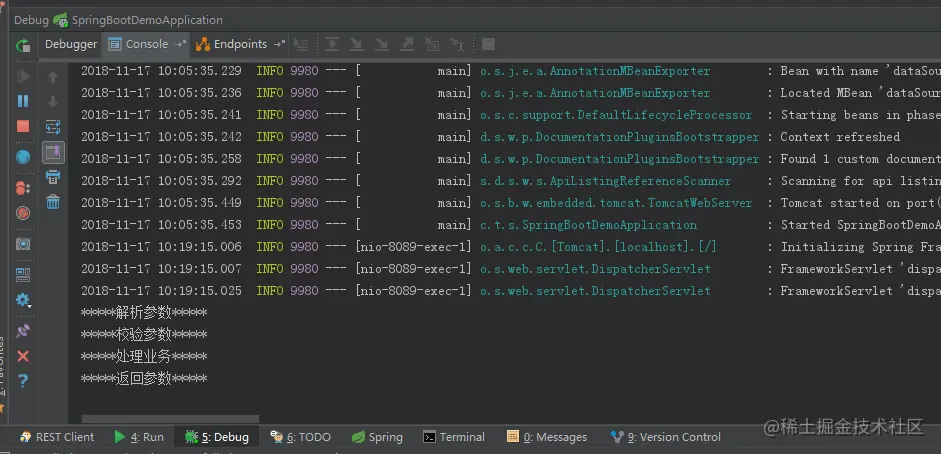Click the Force Step Into icon

(382, 44)
